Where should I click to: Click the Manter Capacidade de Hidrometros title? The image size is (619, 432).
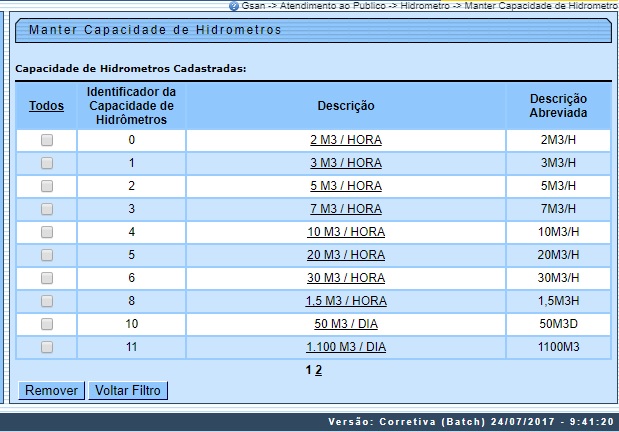155,30
